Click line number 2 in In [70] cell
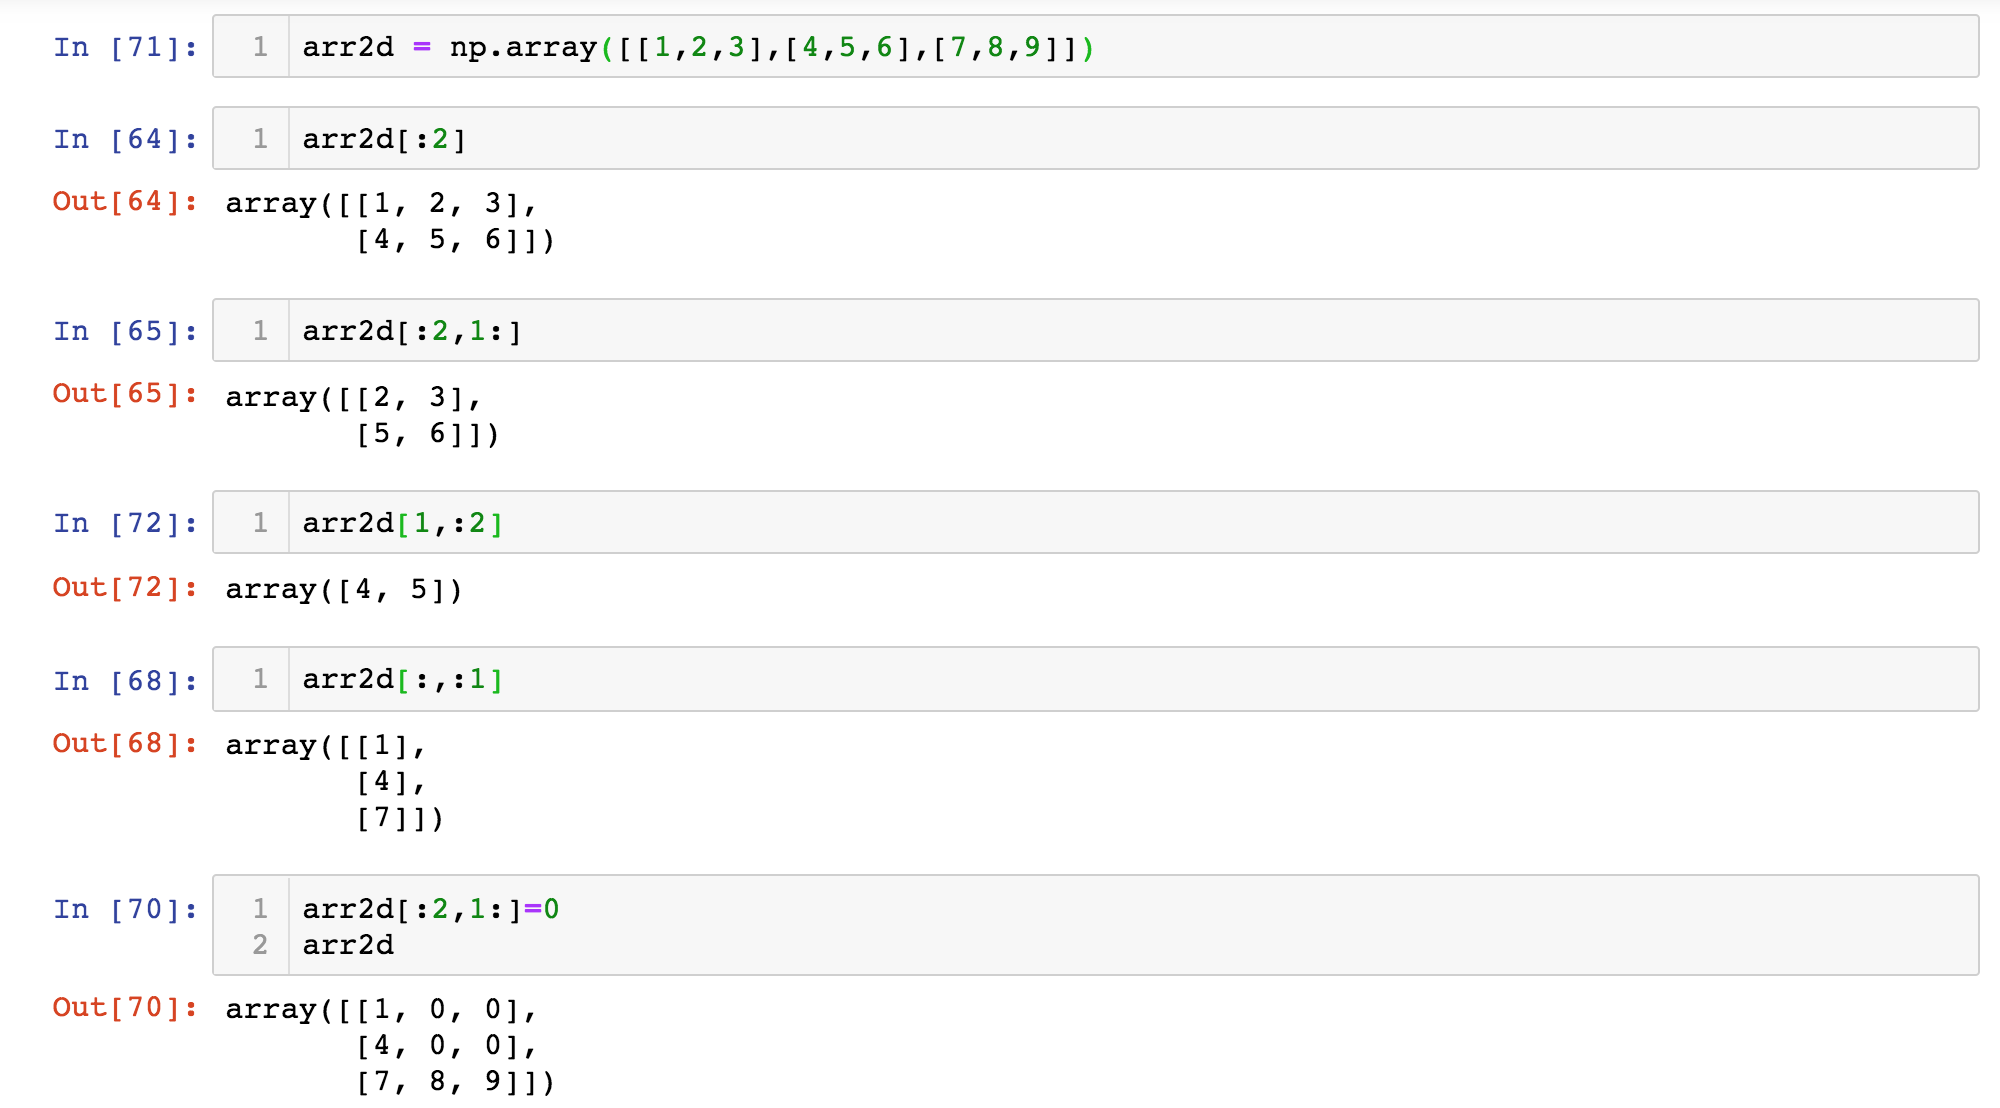Viewport: 2000px width, 1108px height. (260, 945)
